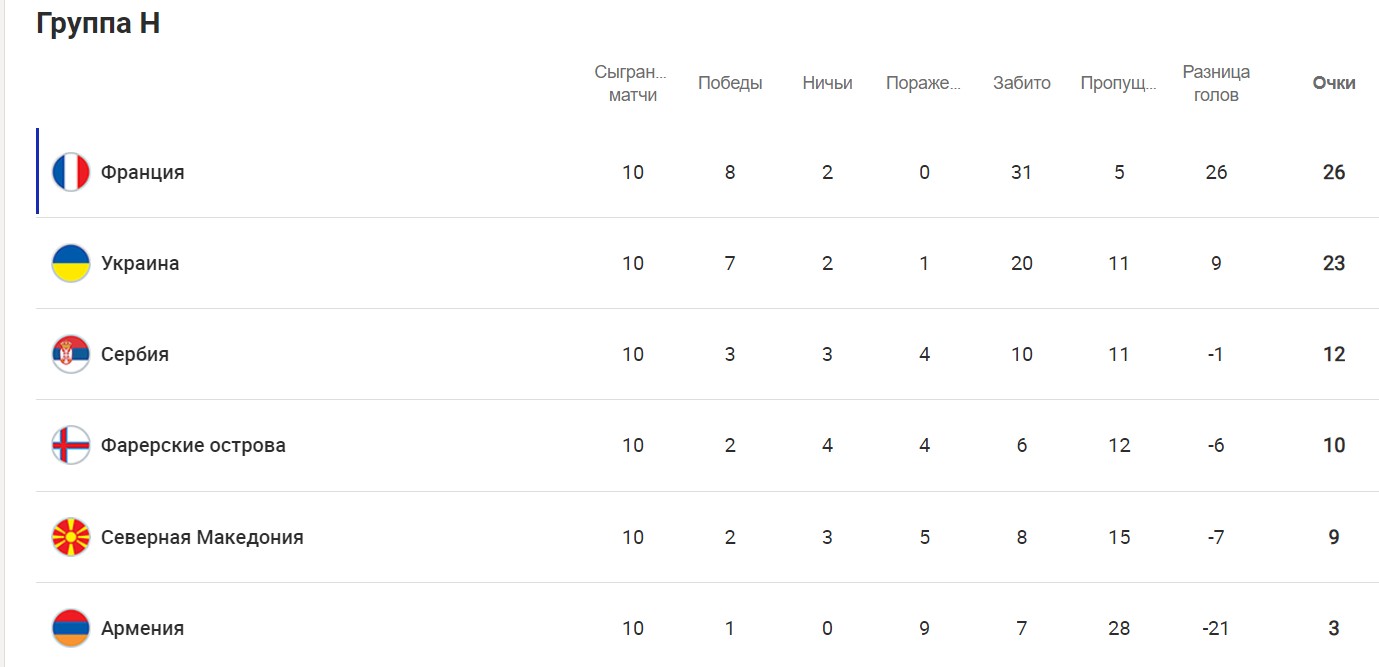Click the France flag icon
Image resolution: width=1379 pixels, height=667 pixels.
click(71, 172)
